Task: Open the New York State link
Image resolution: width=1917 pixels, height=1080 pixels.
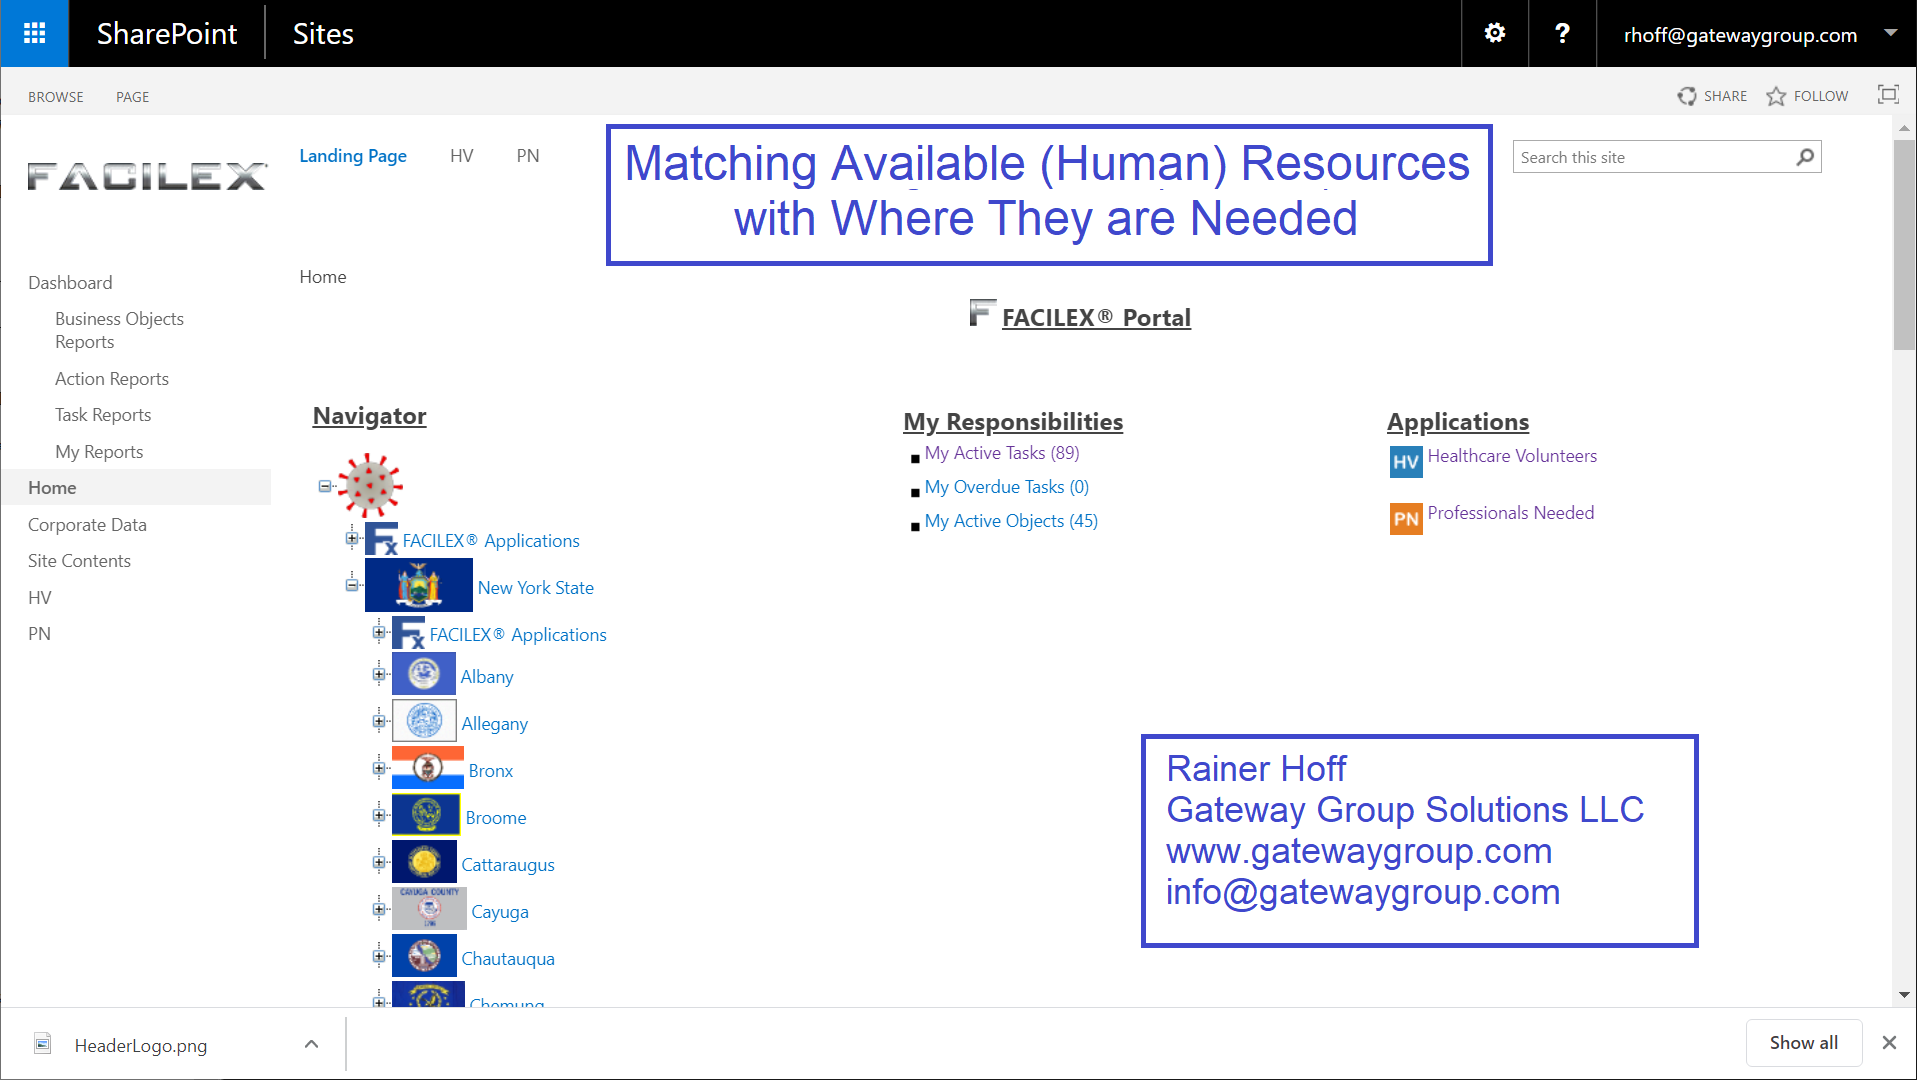Action: [536, 588]
